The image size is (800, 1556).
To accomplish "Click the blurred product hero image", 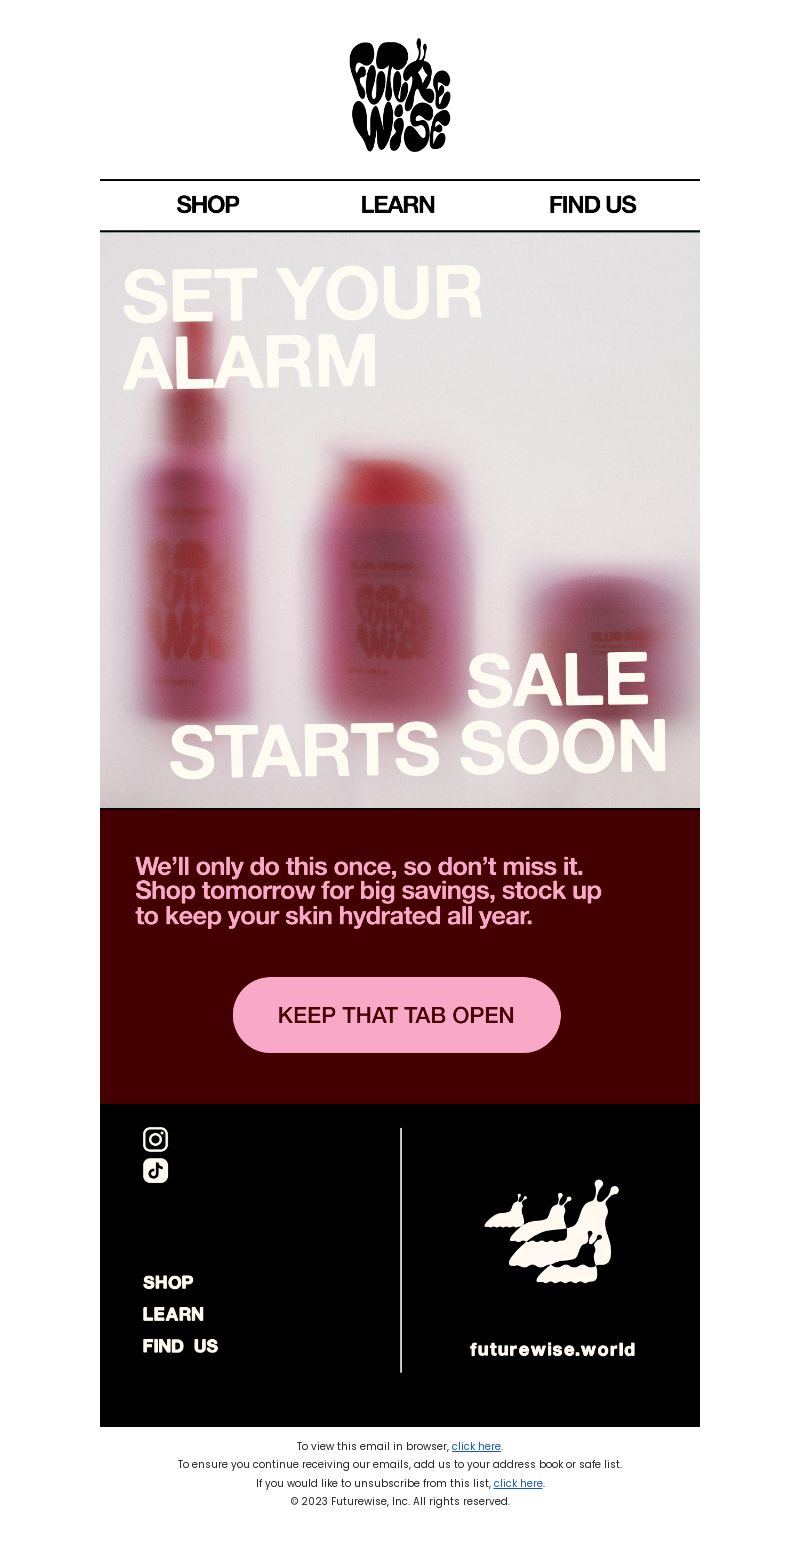I will pos(400,520).
